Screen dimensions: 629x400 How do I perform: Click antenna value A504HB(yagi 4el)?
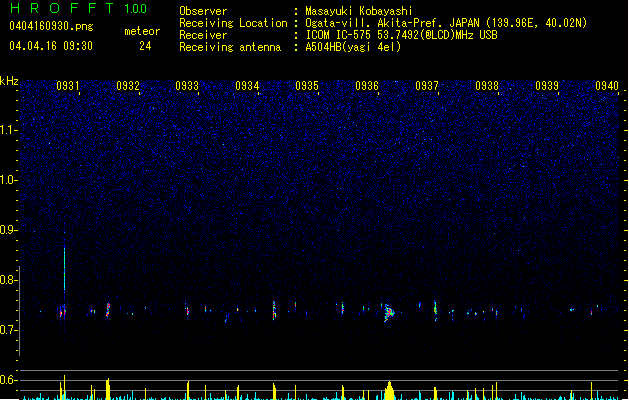coord(353,47)
